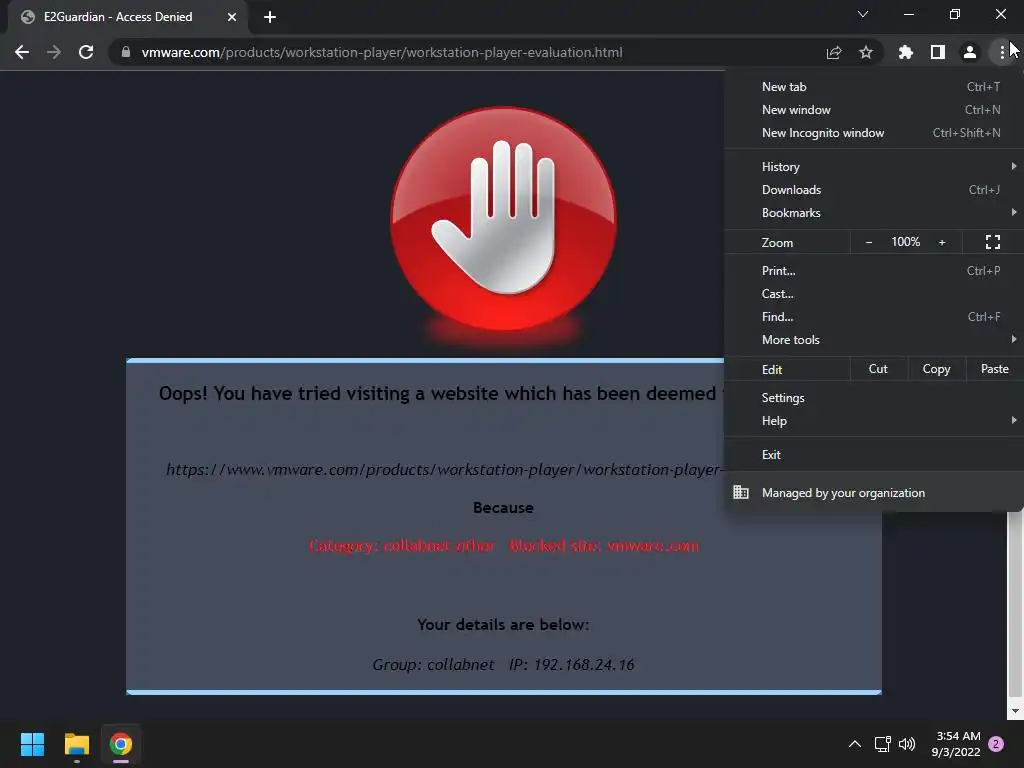This screenshot has height=768, width=1024.
Task: Expand the Bookmarks submenu
Action: (x=874, y=213)
